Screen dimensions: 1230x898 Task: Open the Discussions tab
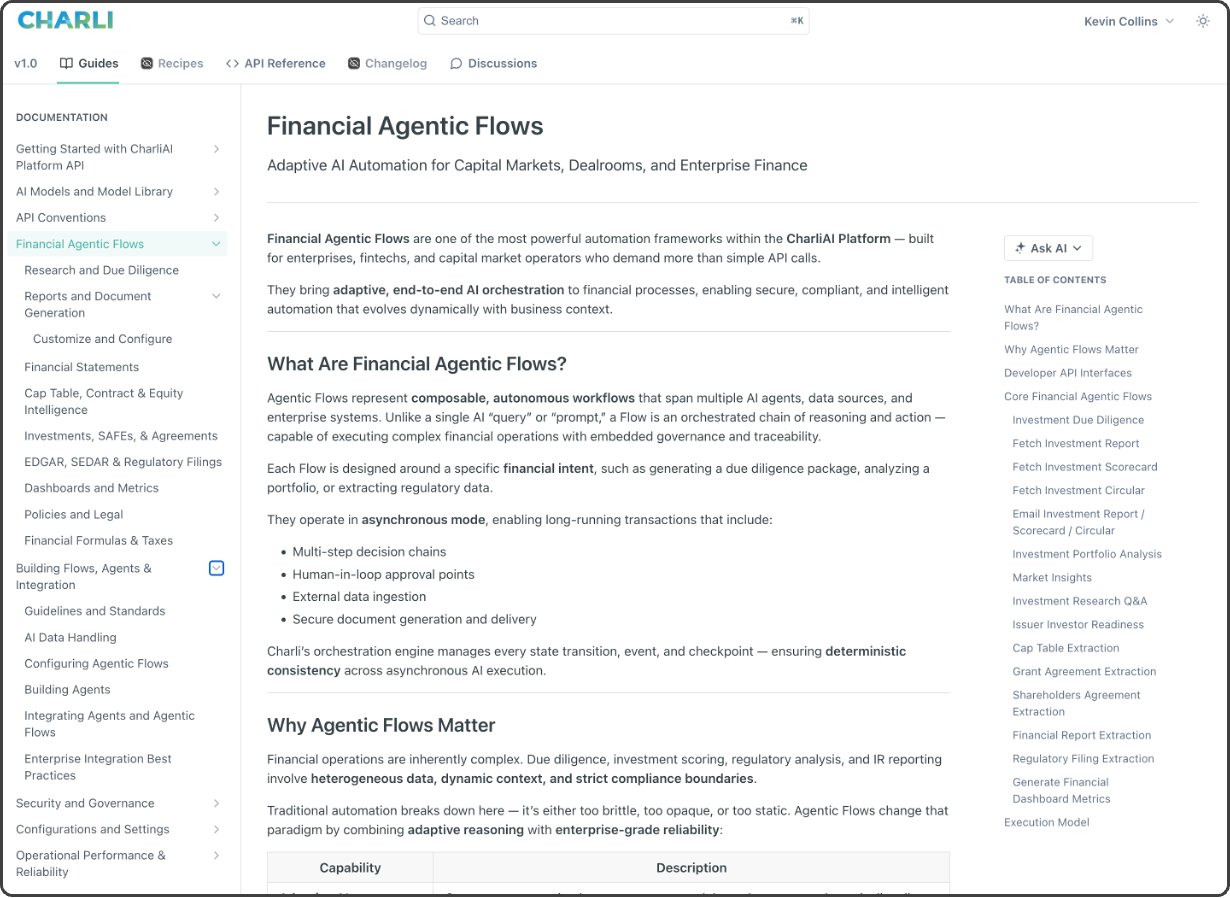493,63
